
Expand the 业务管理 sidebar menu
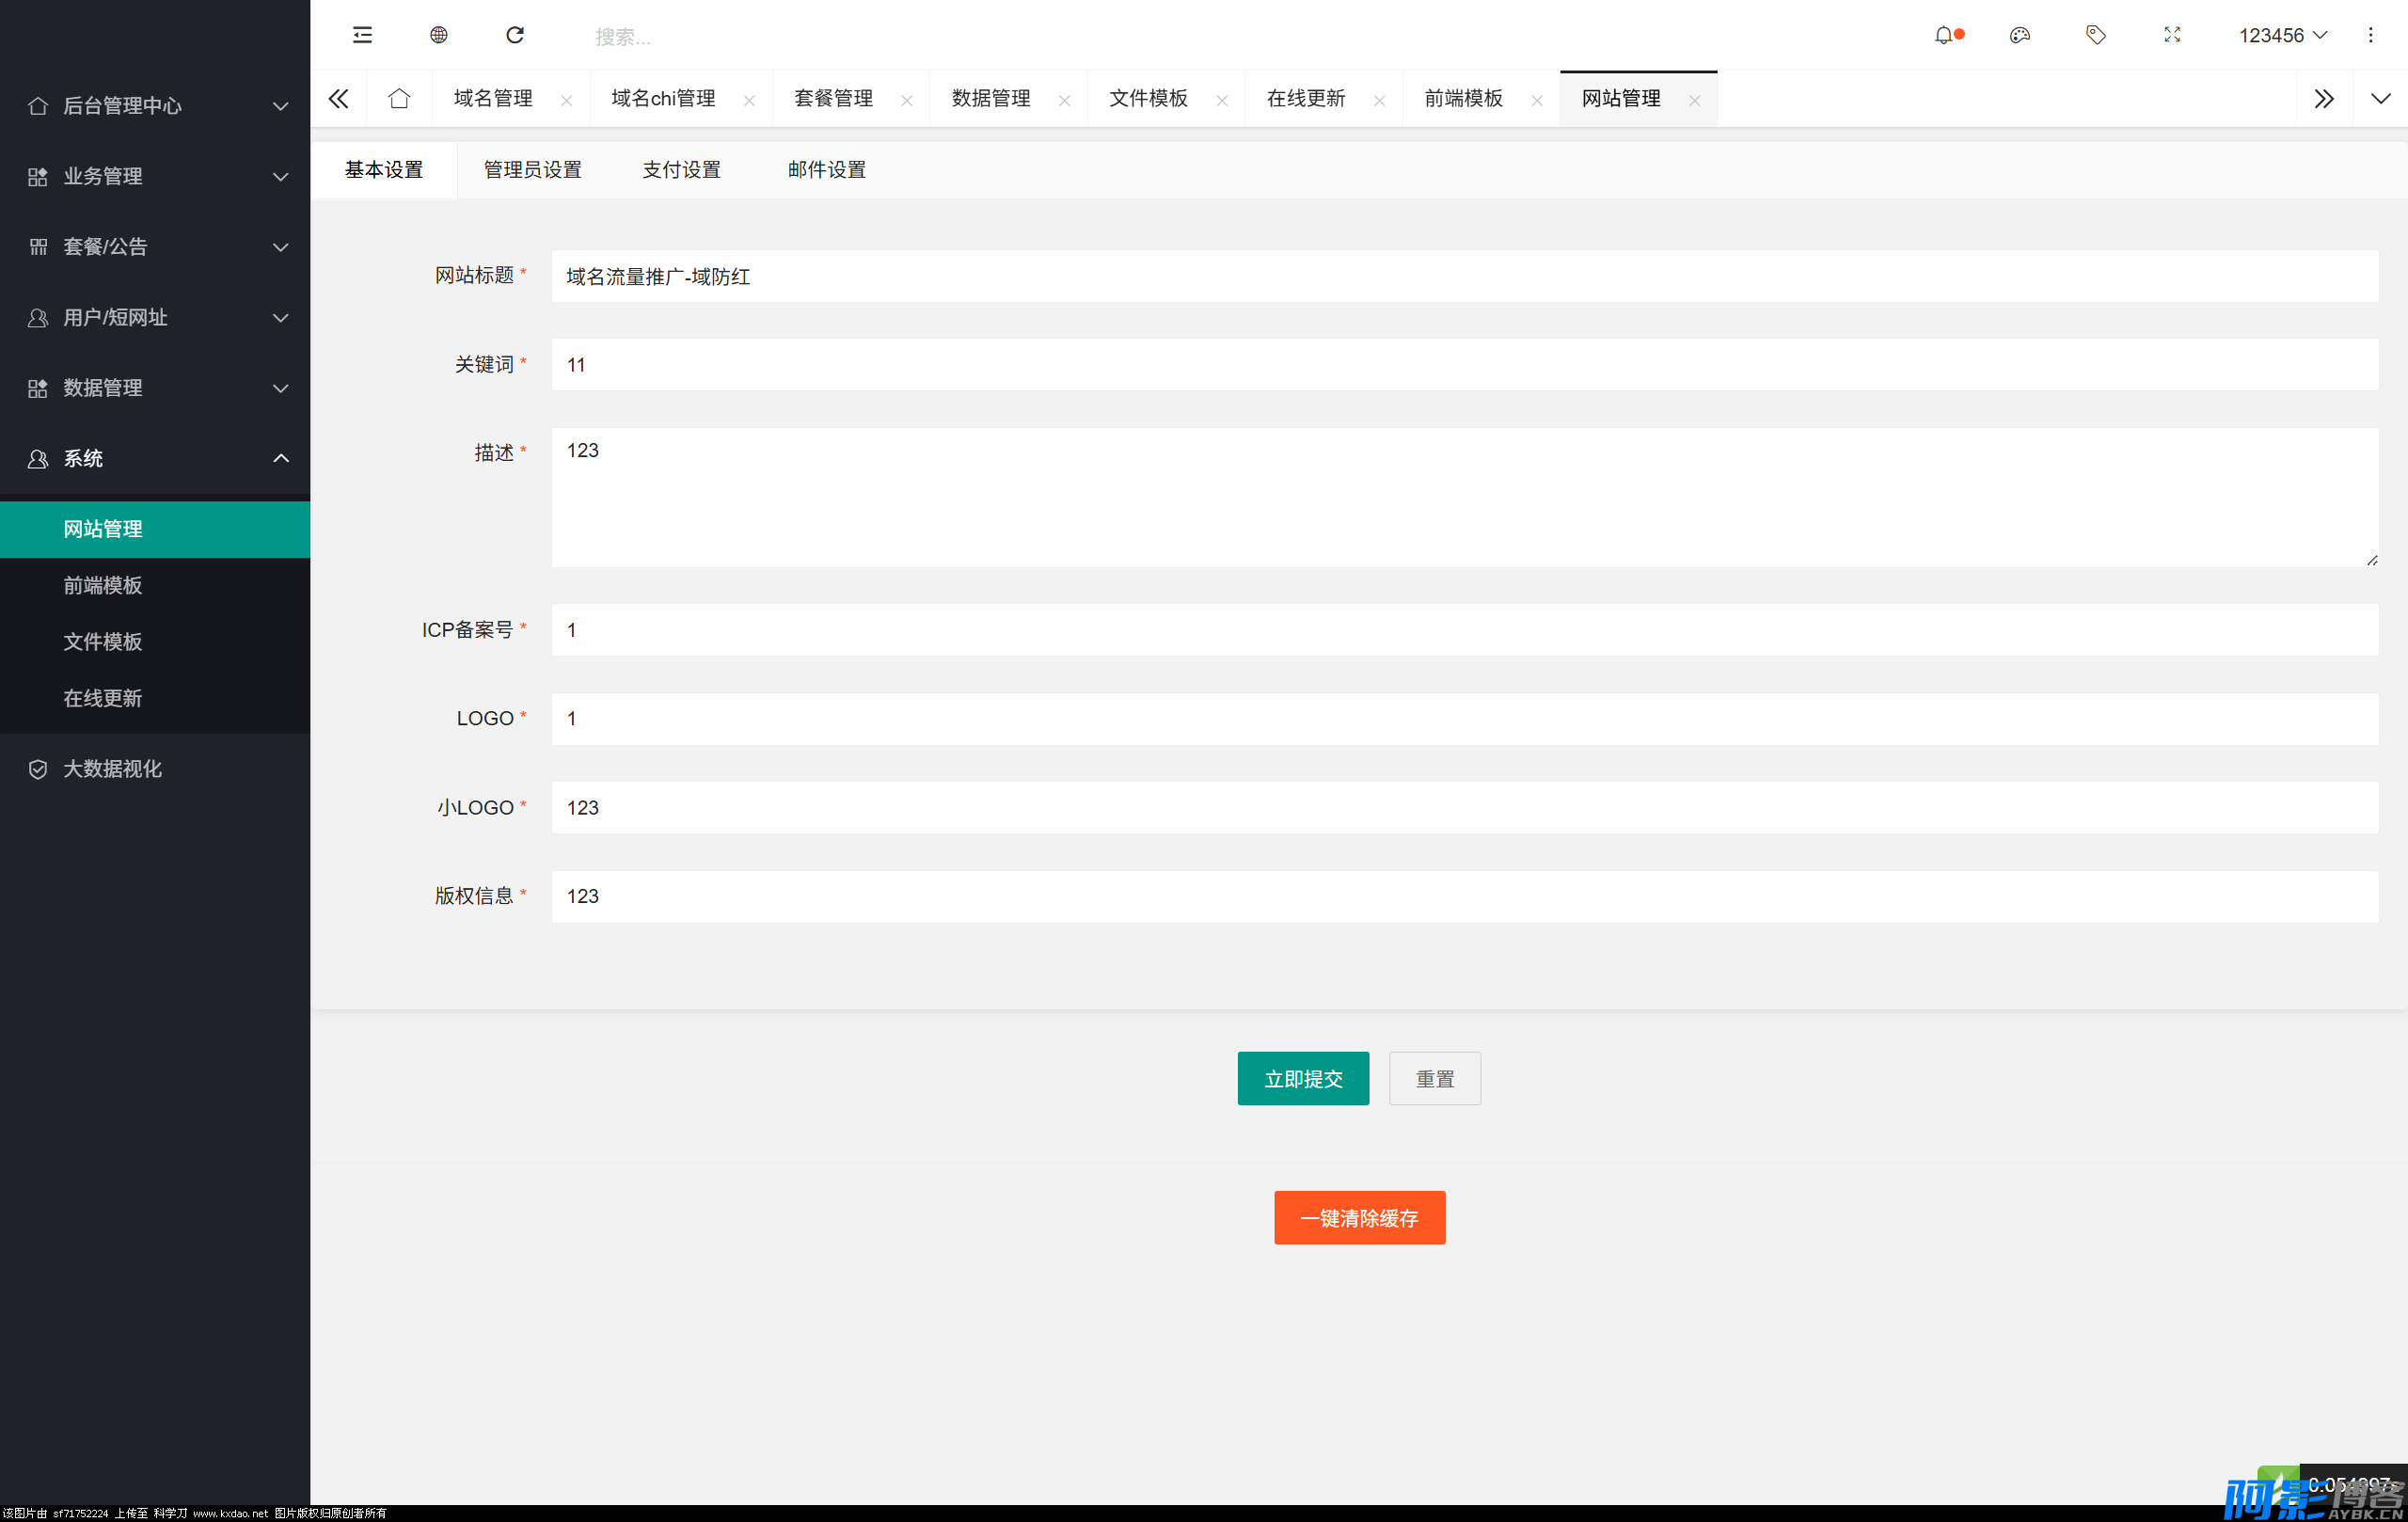[x=155, y=176]
